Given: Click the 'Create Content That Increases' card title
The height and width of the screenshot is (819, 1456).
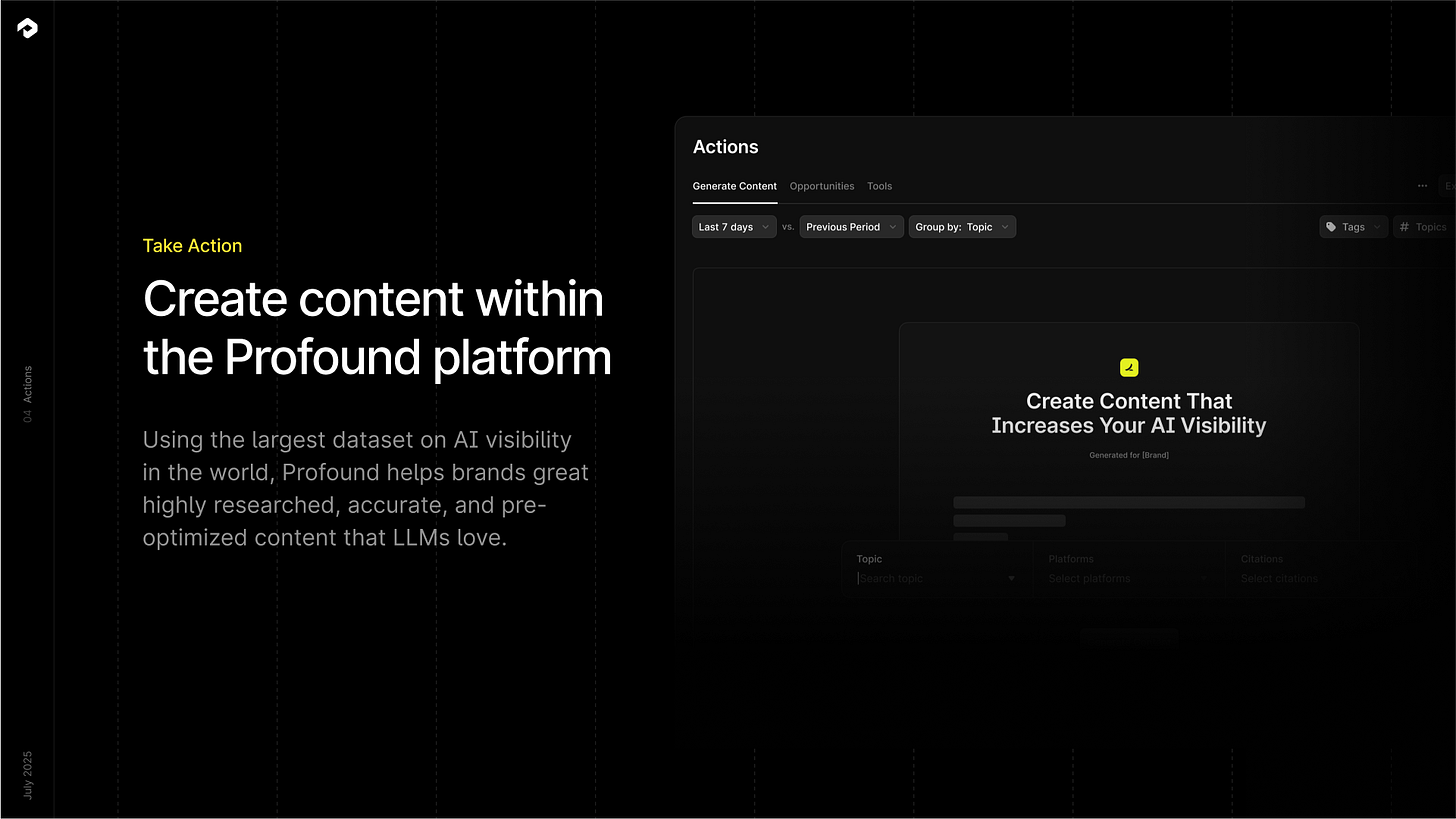Looking at the screenshot, I should [1129, 413].
